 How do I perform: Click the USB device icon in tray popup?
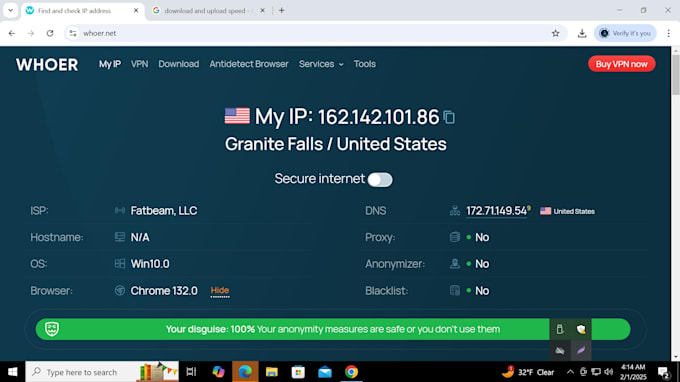[560, 329]
